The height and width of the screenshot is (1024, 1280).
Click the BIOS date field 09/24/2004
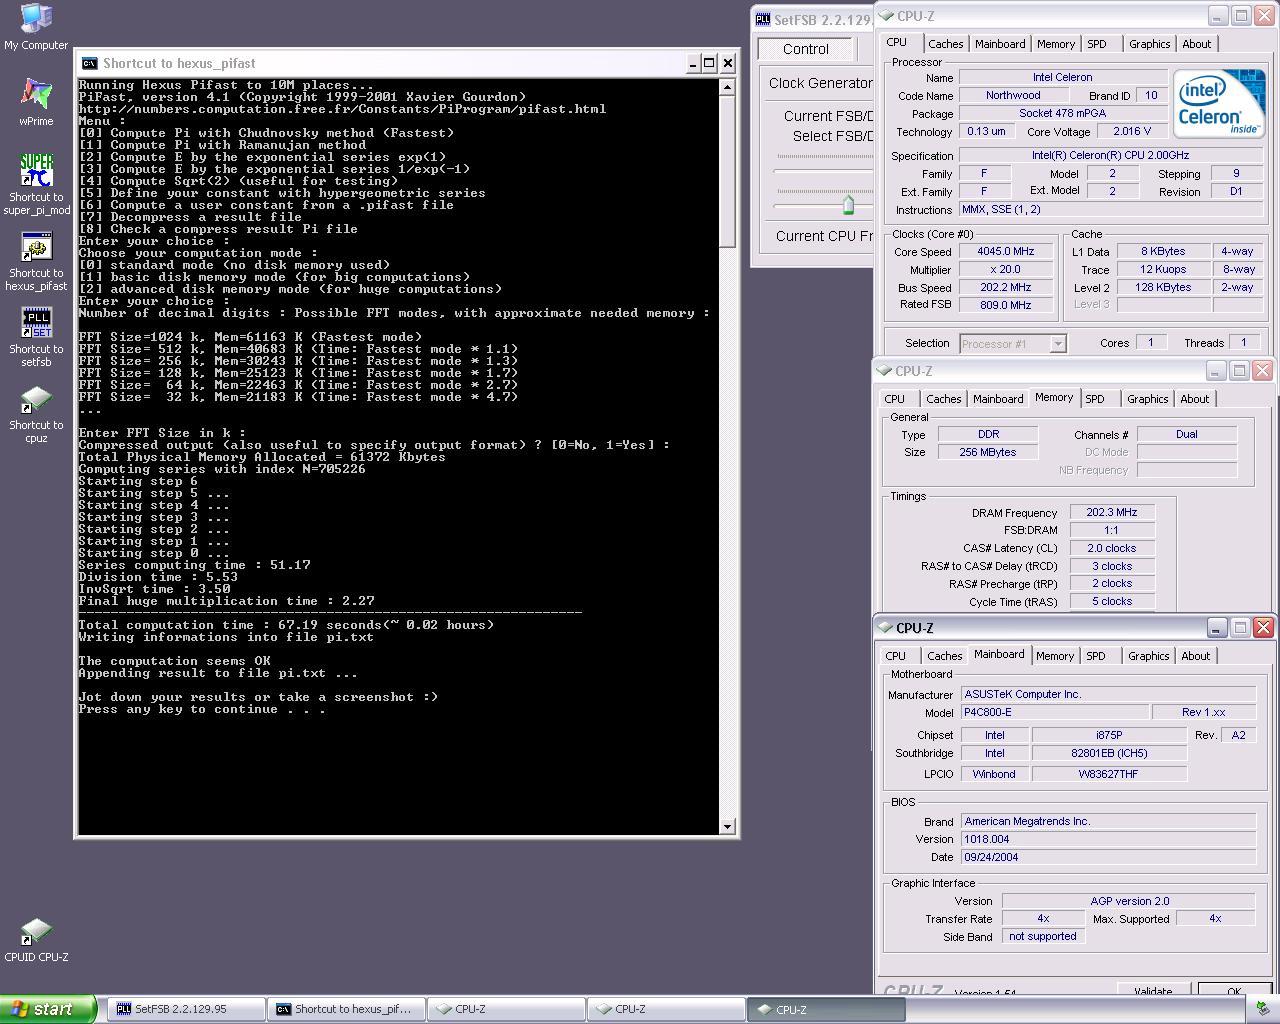click(x=1108, y=857)
